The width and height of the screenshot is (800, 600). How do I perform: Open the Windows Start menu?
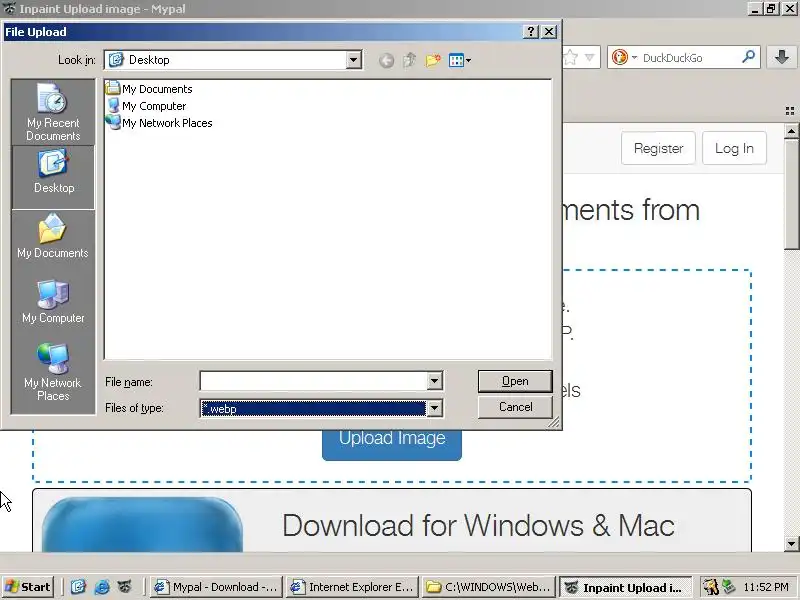coord(28,587)
